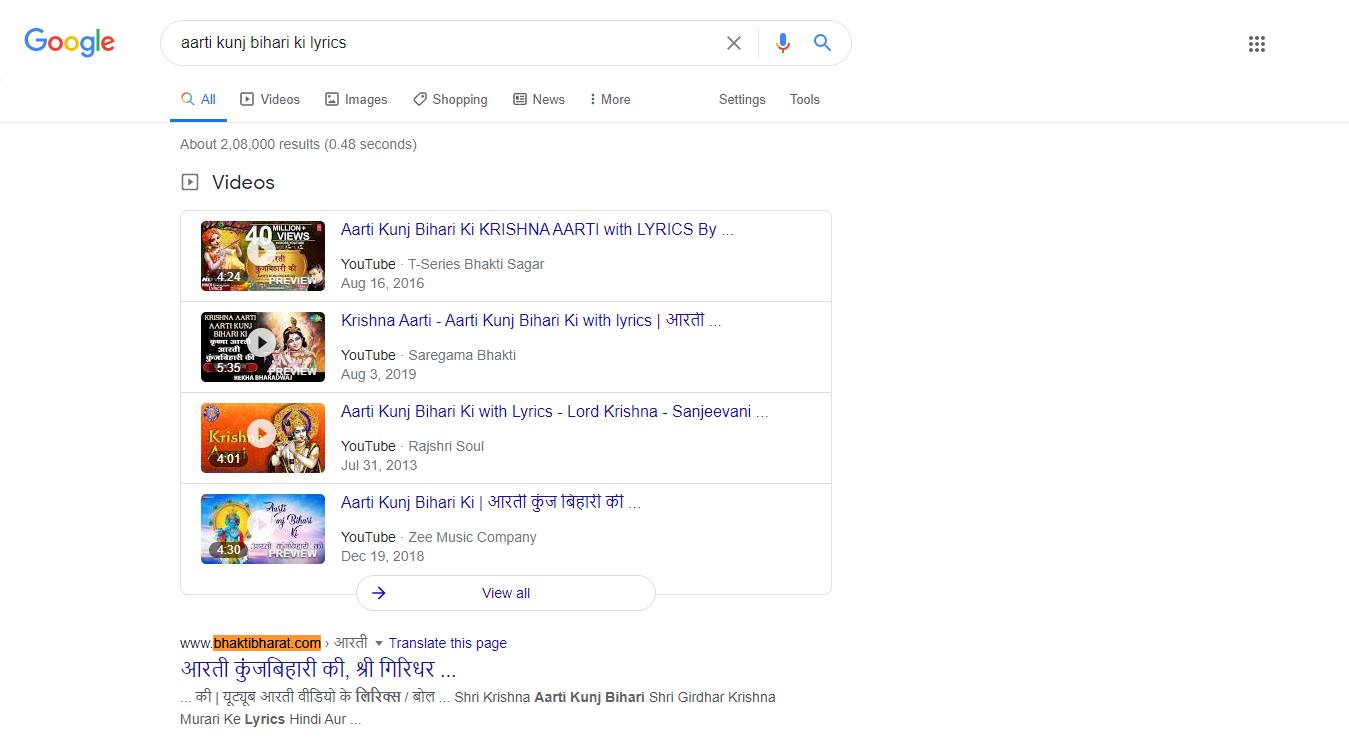Open the Tools filter options

[x=804, y=99]
